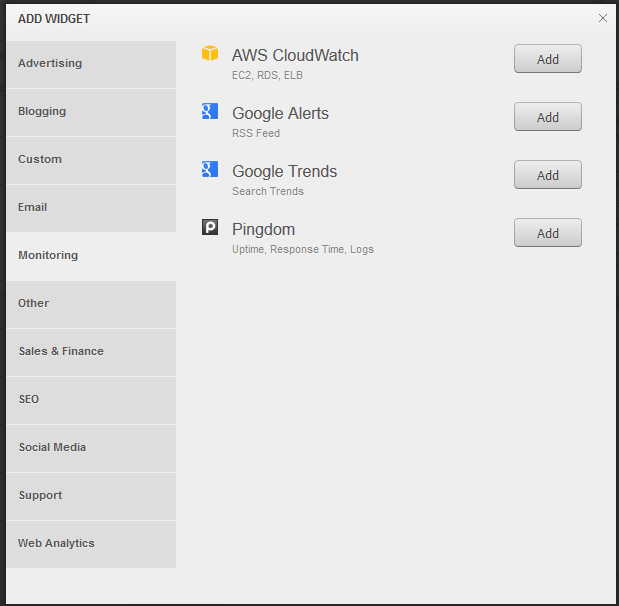Switch to the Blogging category

(91, 113)
